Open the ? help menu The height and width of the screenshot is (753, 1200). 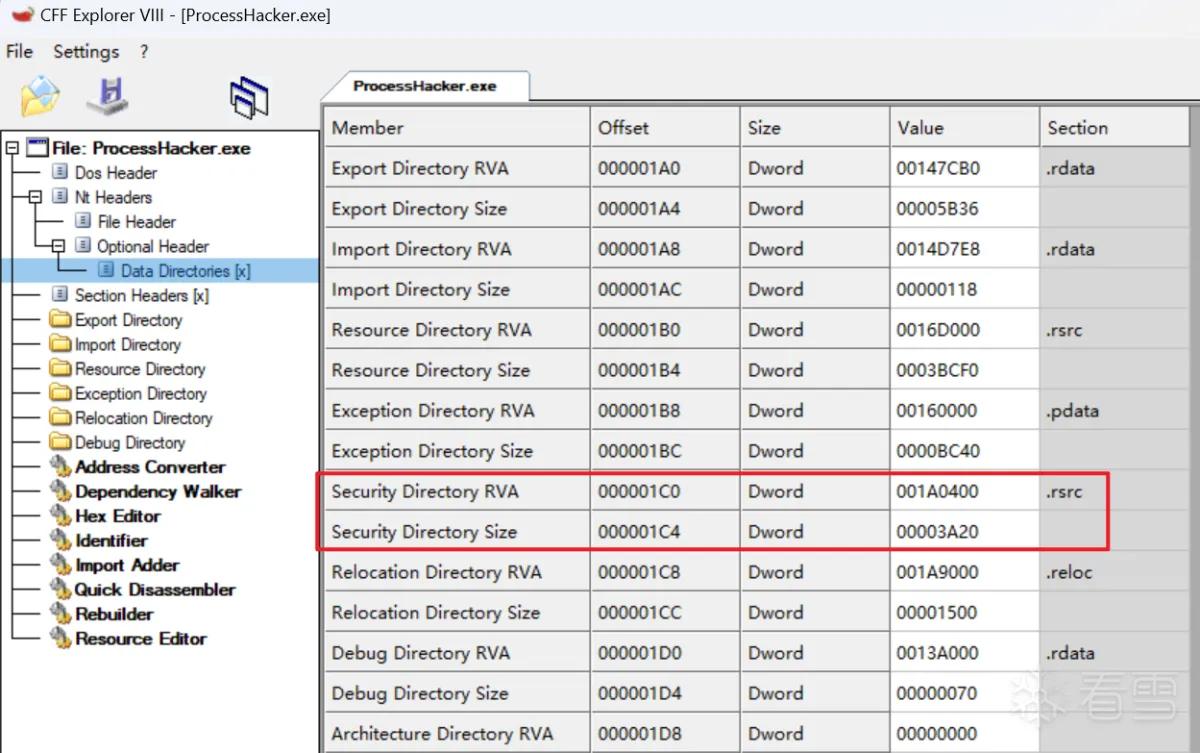pos(144,52)
